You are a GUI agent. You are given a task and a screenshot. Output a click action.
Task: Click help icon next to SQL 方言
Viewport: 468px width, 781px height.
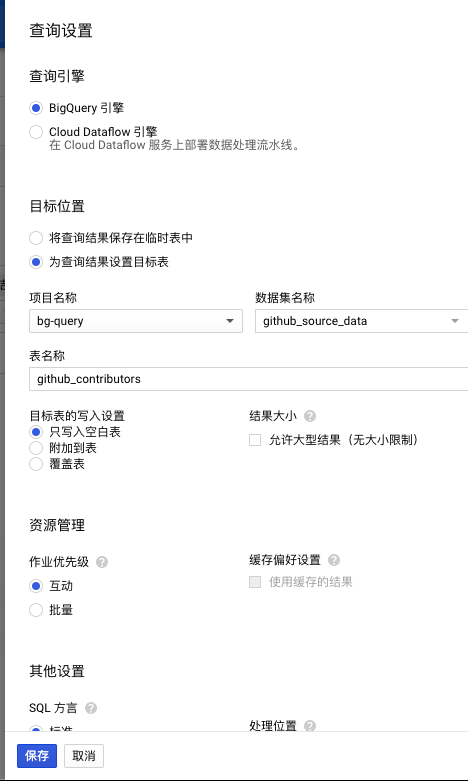point(91,708)
